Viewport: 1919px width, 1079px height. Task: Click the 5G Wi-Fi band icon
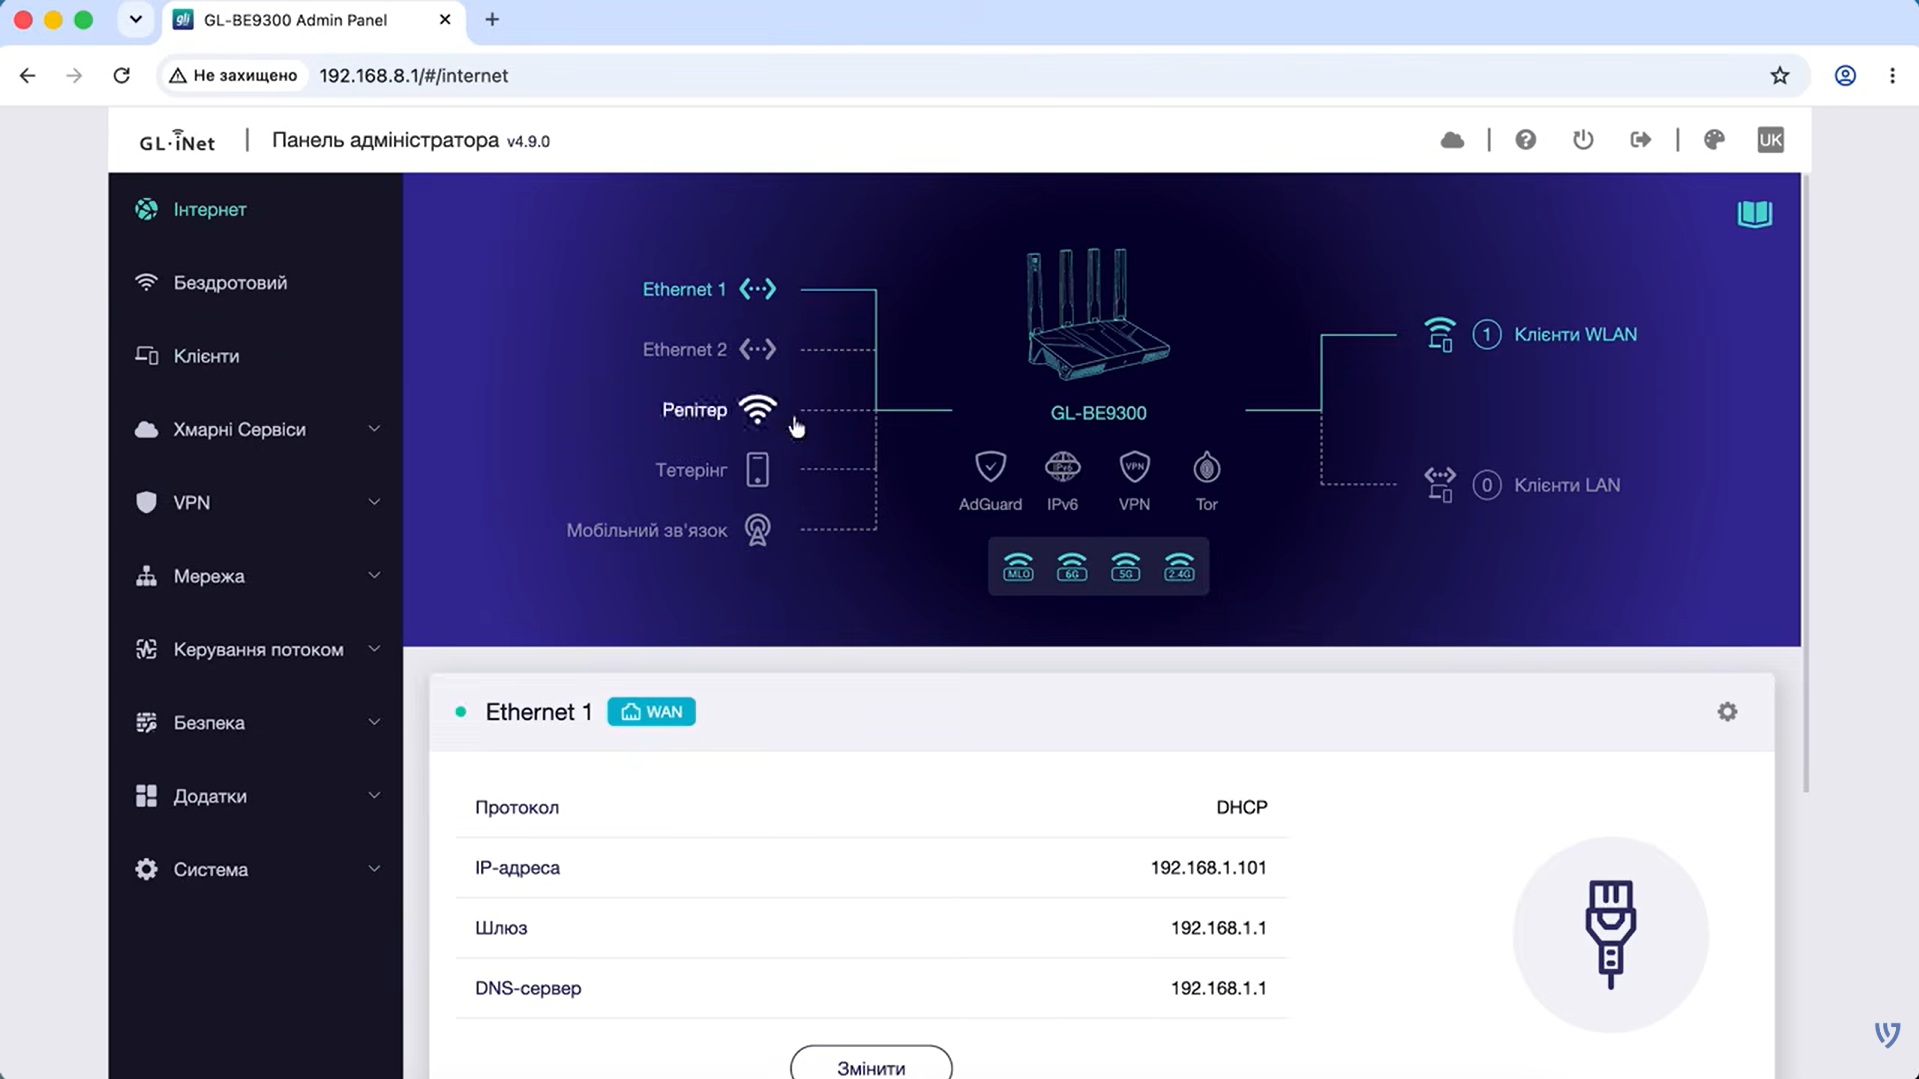1126,567
